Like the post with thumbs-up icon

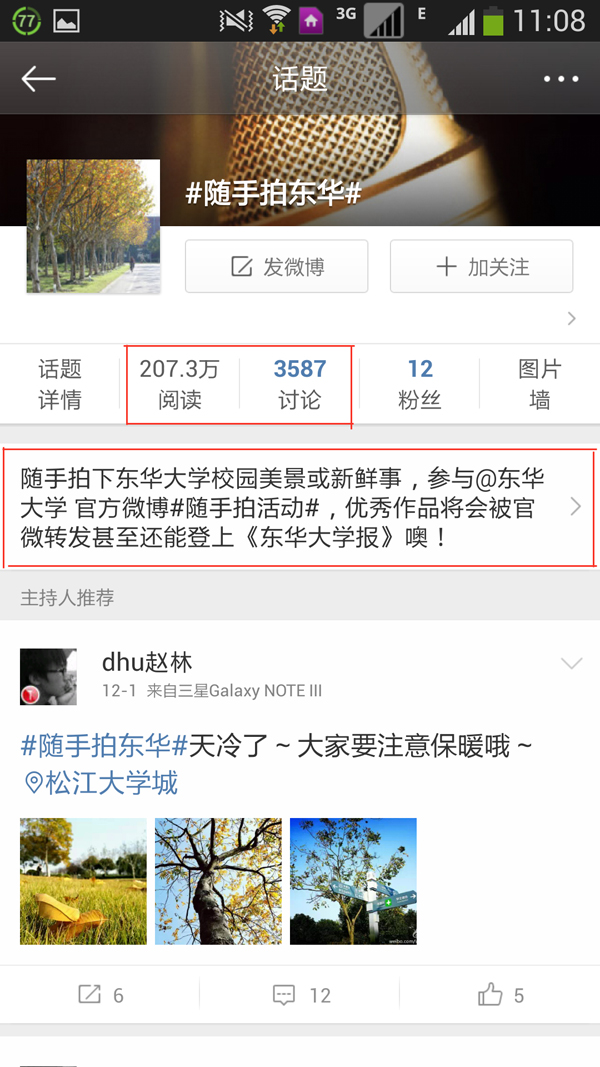(500, 996)
